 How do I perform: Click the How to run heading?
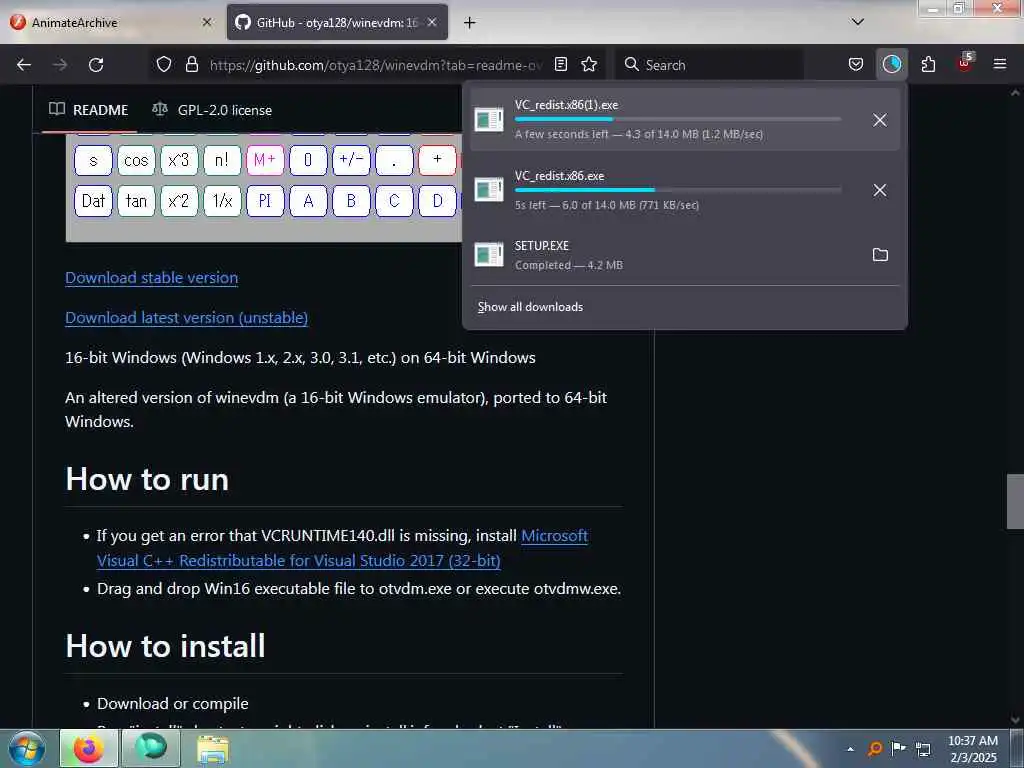147,479
